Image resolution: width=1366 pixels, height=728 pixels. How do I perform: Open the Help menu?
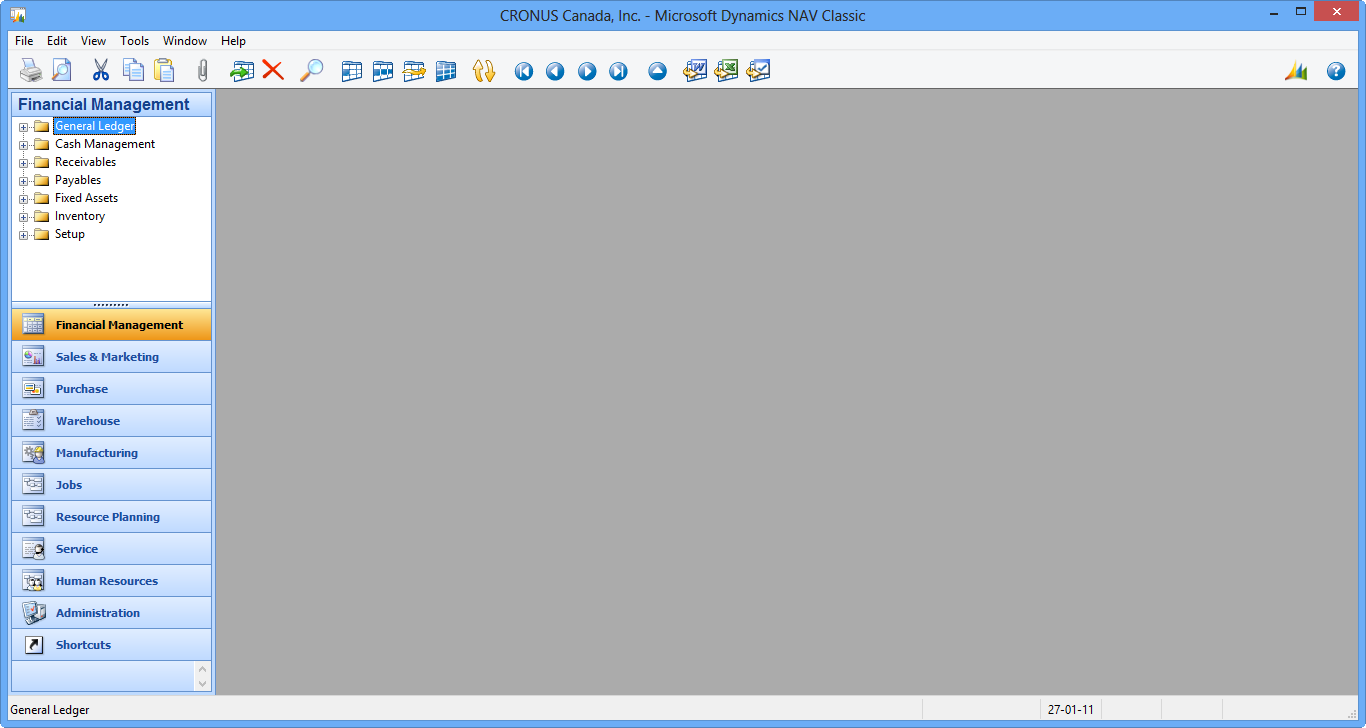click(x=233, y=41)
